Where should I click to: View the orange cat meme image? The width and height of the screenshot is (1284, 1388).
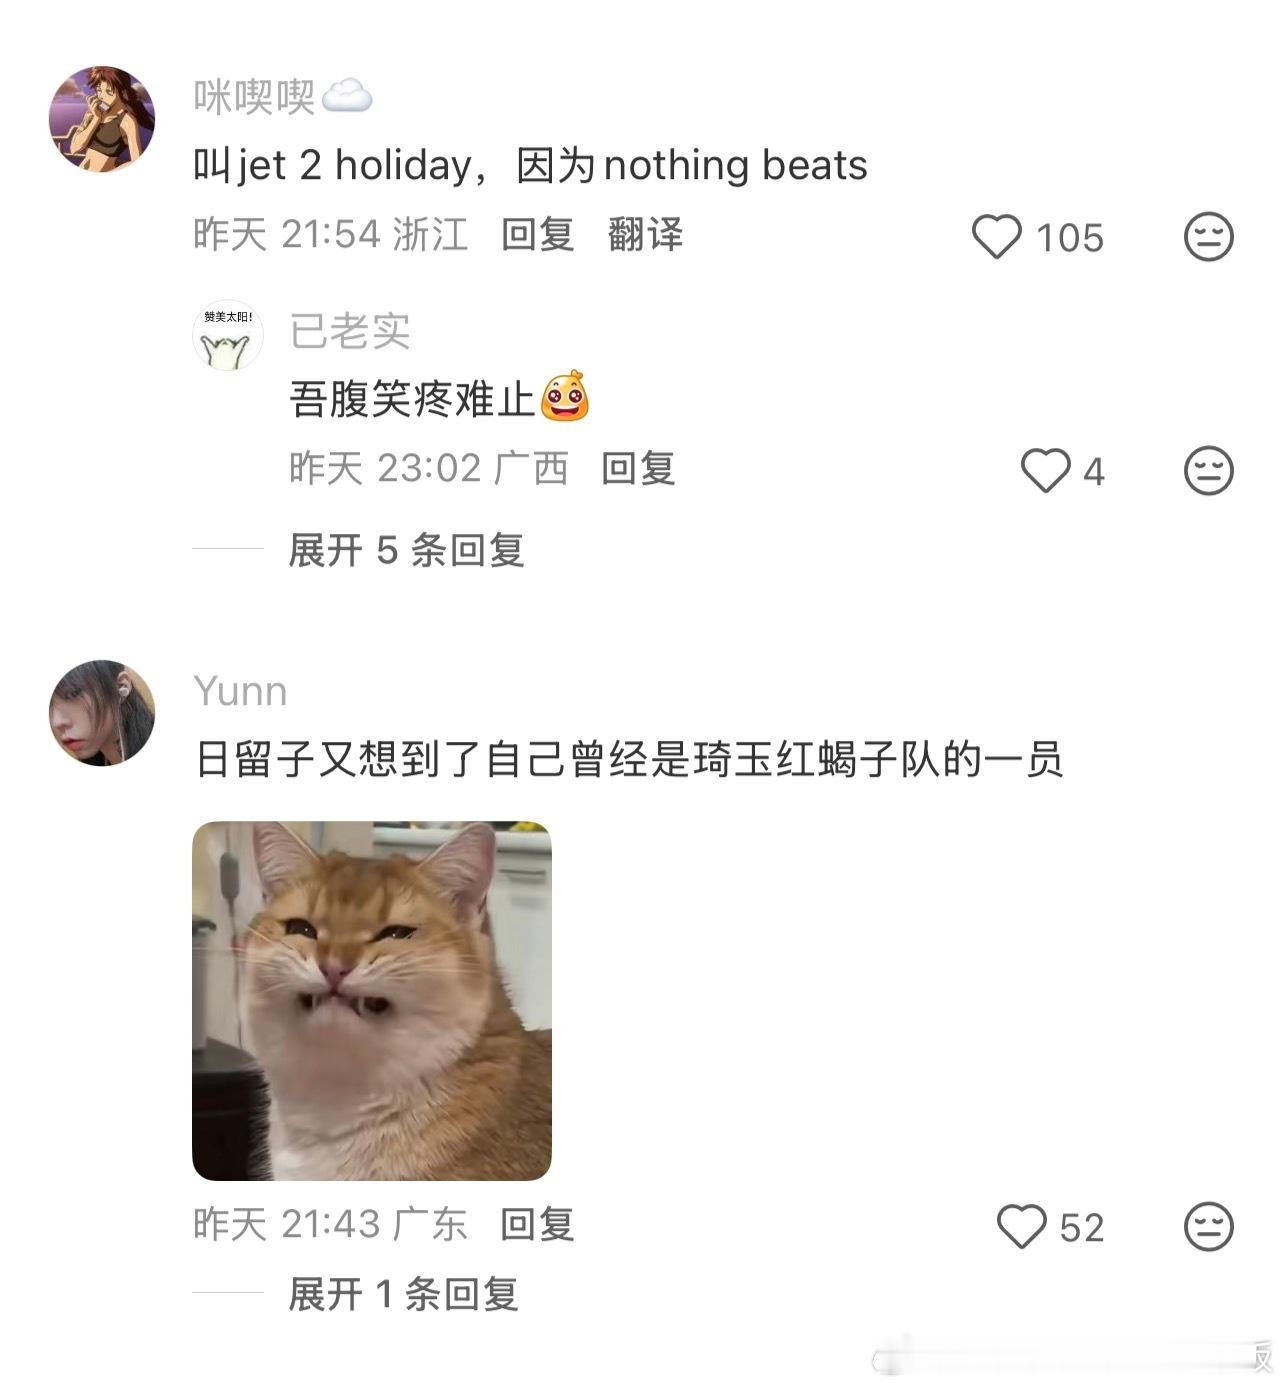[x=372, y=1001]
